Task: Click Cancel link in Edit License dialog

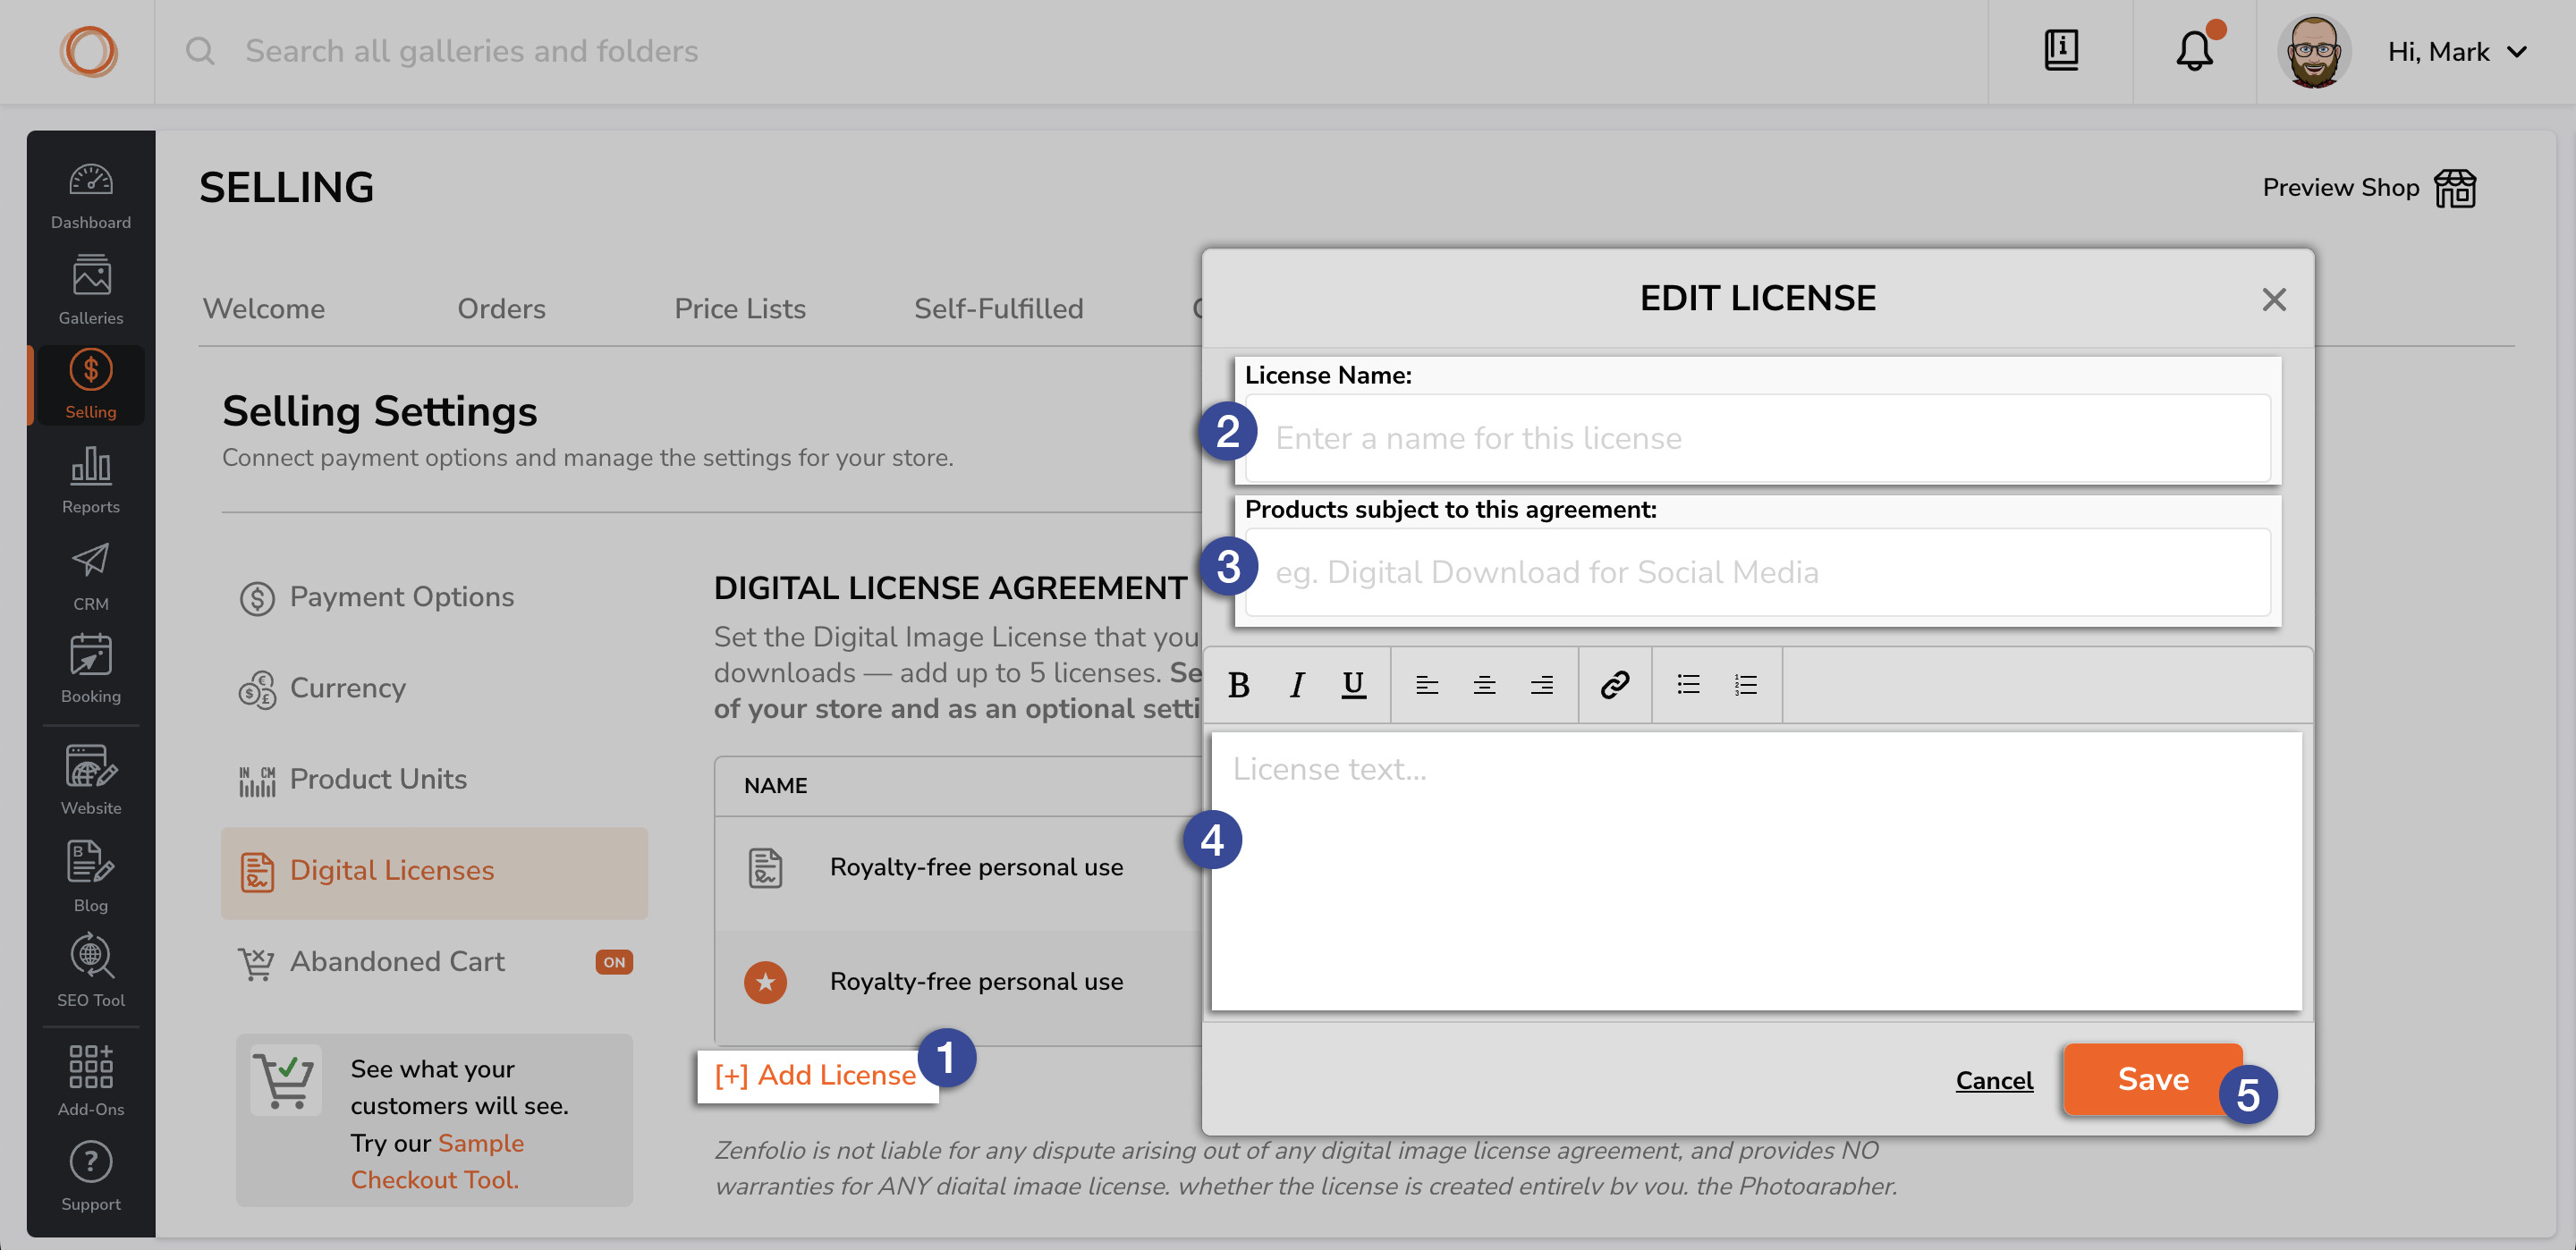Action: tap(1995, 1079)
